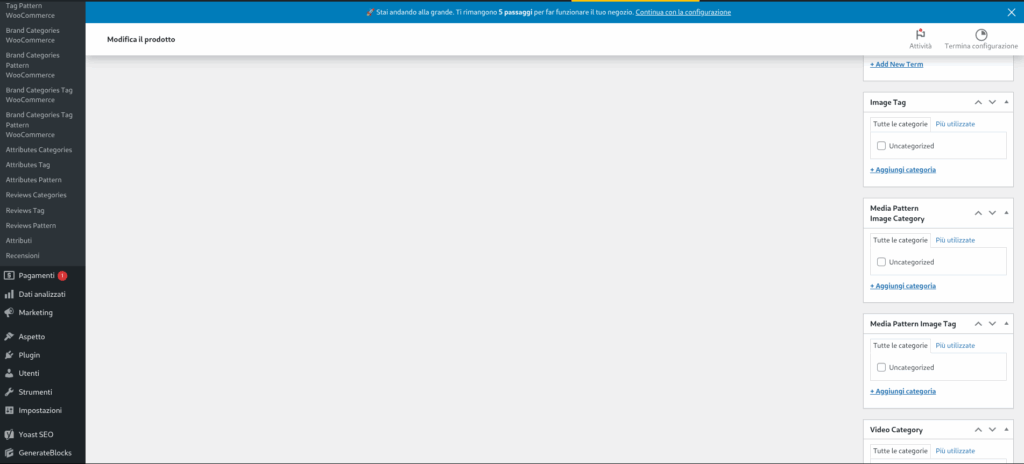The width and height of the screenshot is (1024, 464).
Task: Open Recensioni submenu item
Action: point(22,256)
